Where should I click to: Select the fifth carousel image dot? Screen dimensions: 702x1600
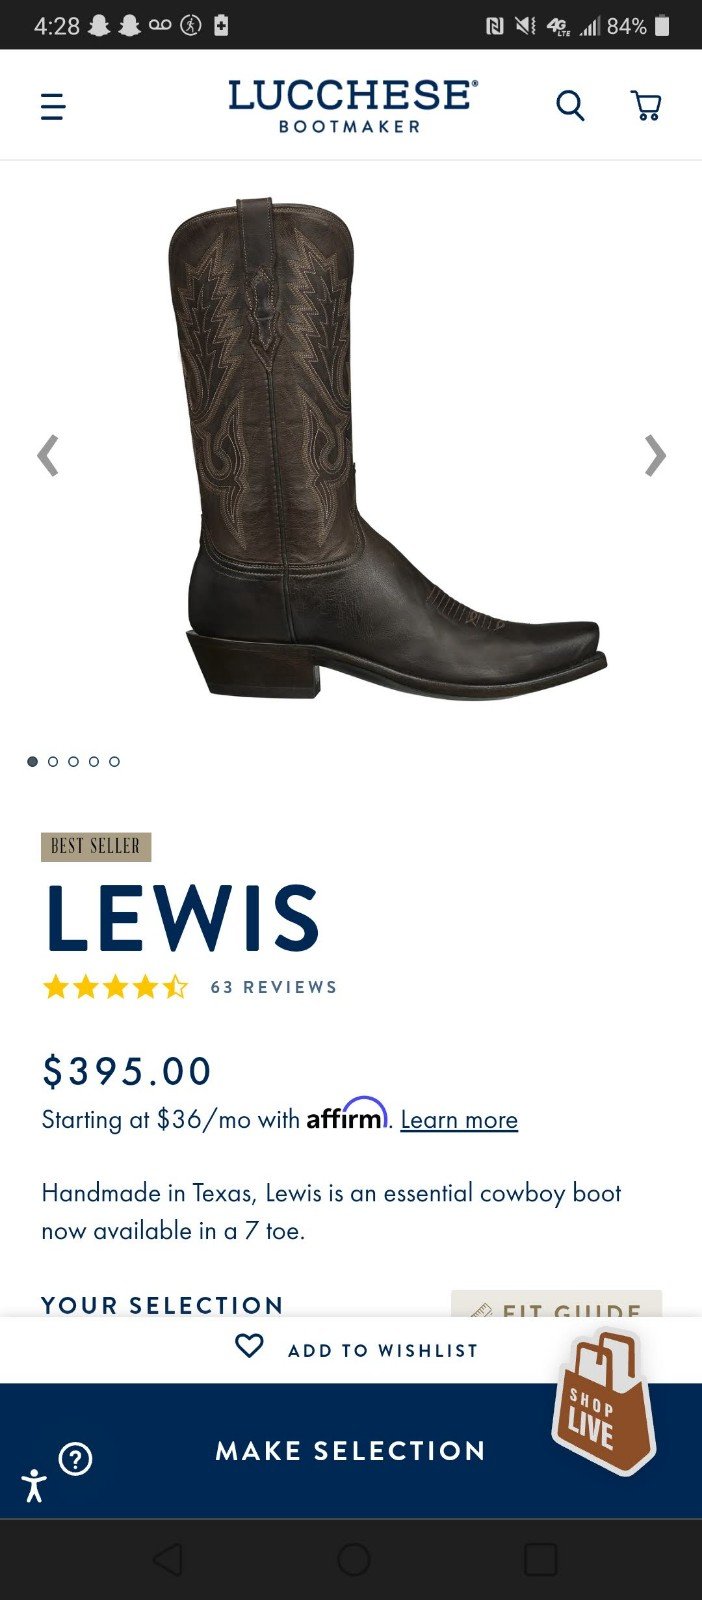click(114, 762)
